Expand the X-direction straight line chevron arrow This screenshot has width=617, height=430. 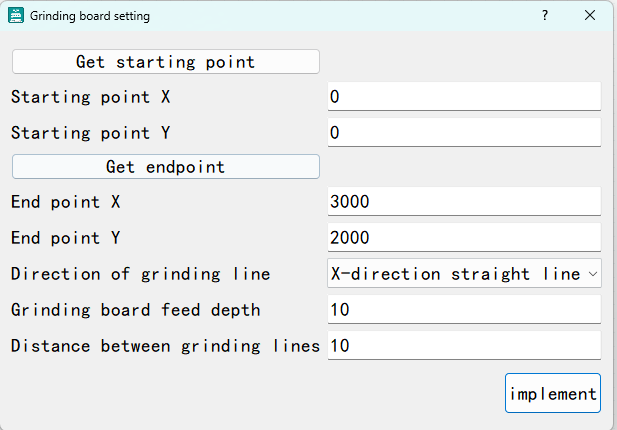[x=593, y=274]
